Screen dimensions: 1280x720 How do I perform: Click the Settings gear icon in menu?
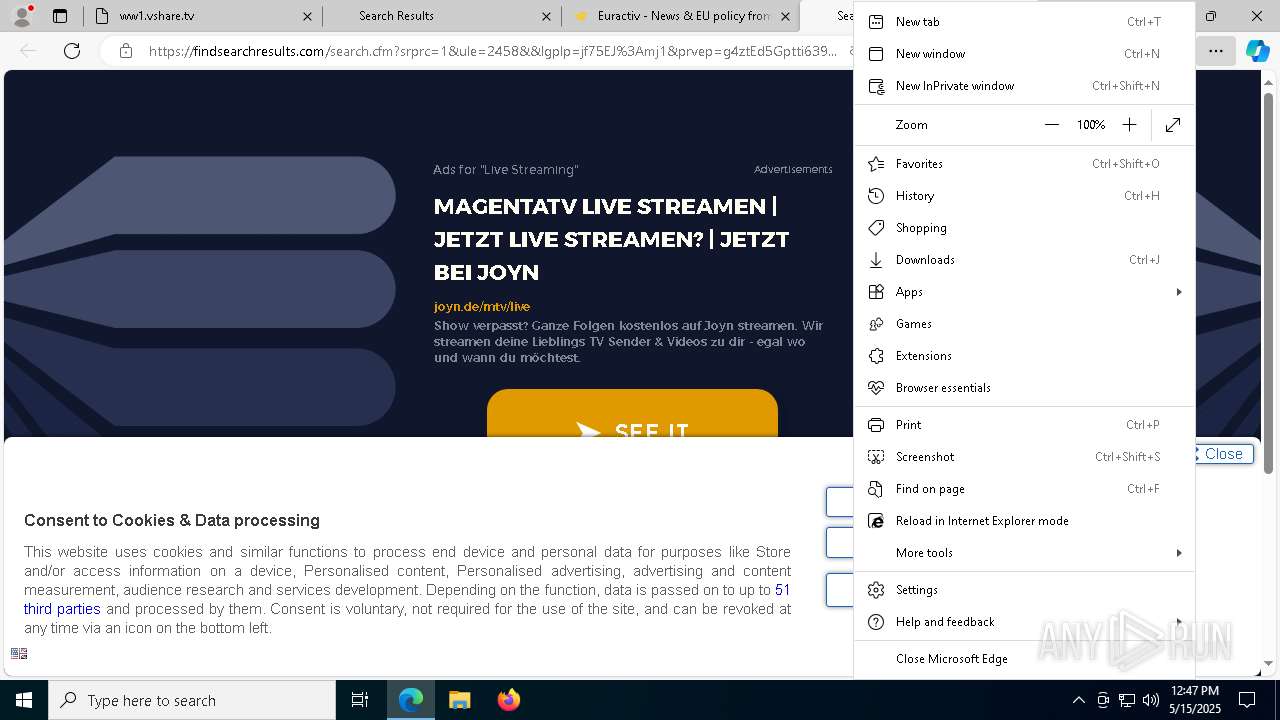[x=876, y=589]
